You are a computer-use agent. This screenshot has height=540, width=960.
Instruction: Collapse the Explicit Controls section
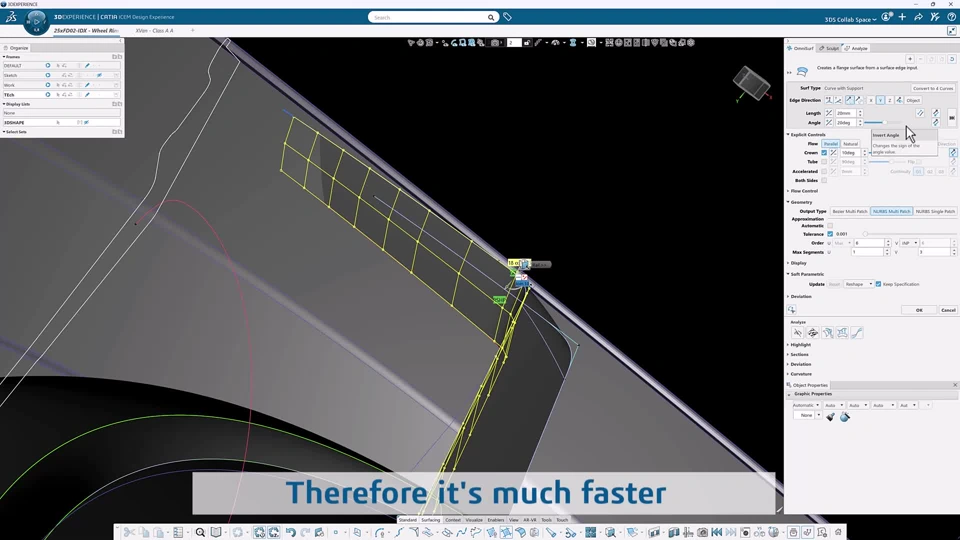pos(789,135)
